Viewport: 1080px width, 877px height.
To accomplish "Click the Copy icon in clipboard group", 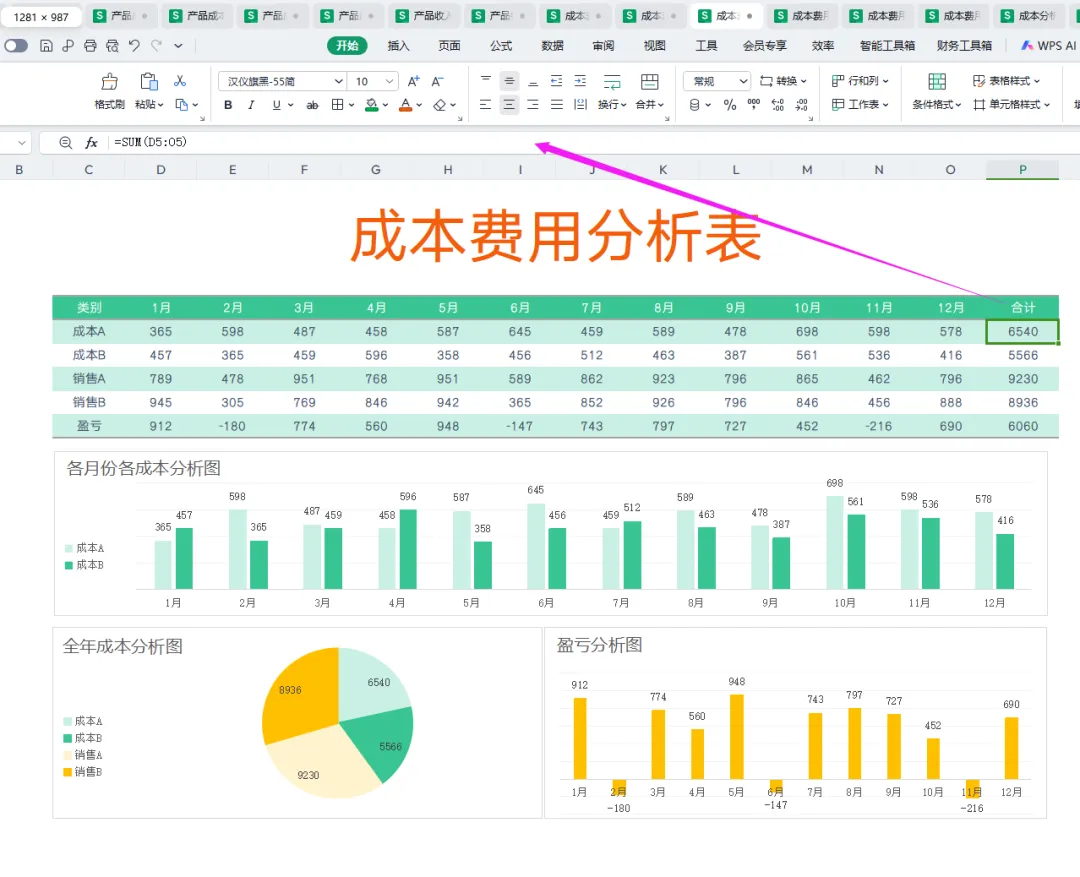I will (x=182, y=105).
